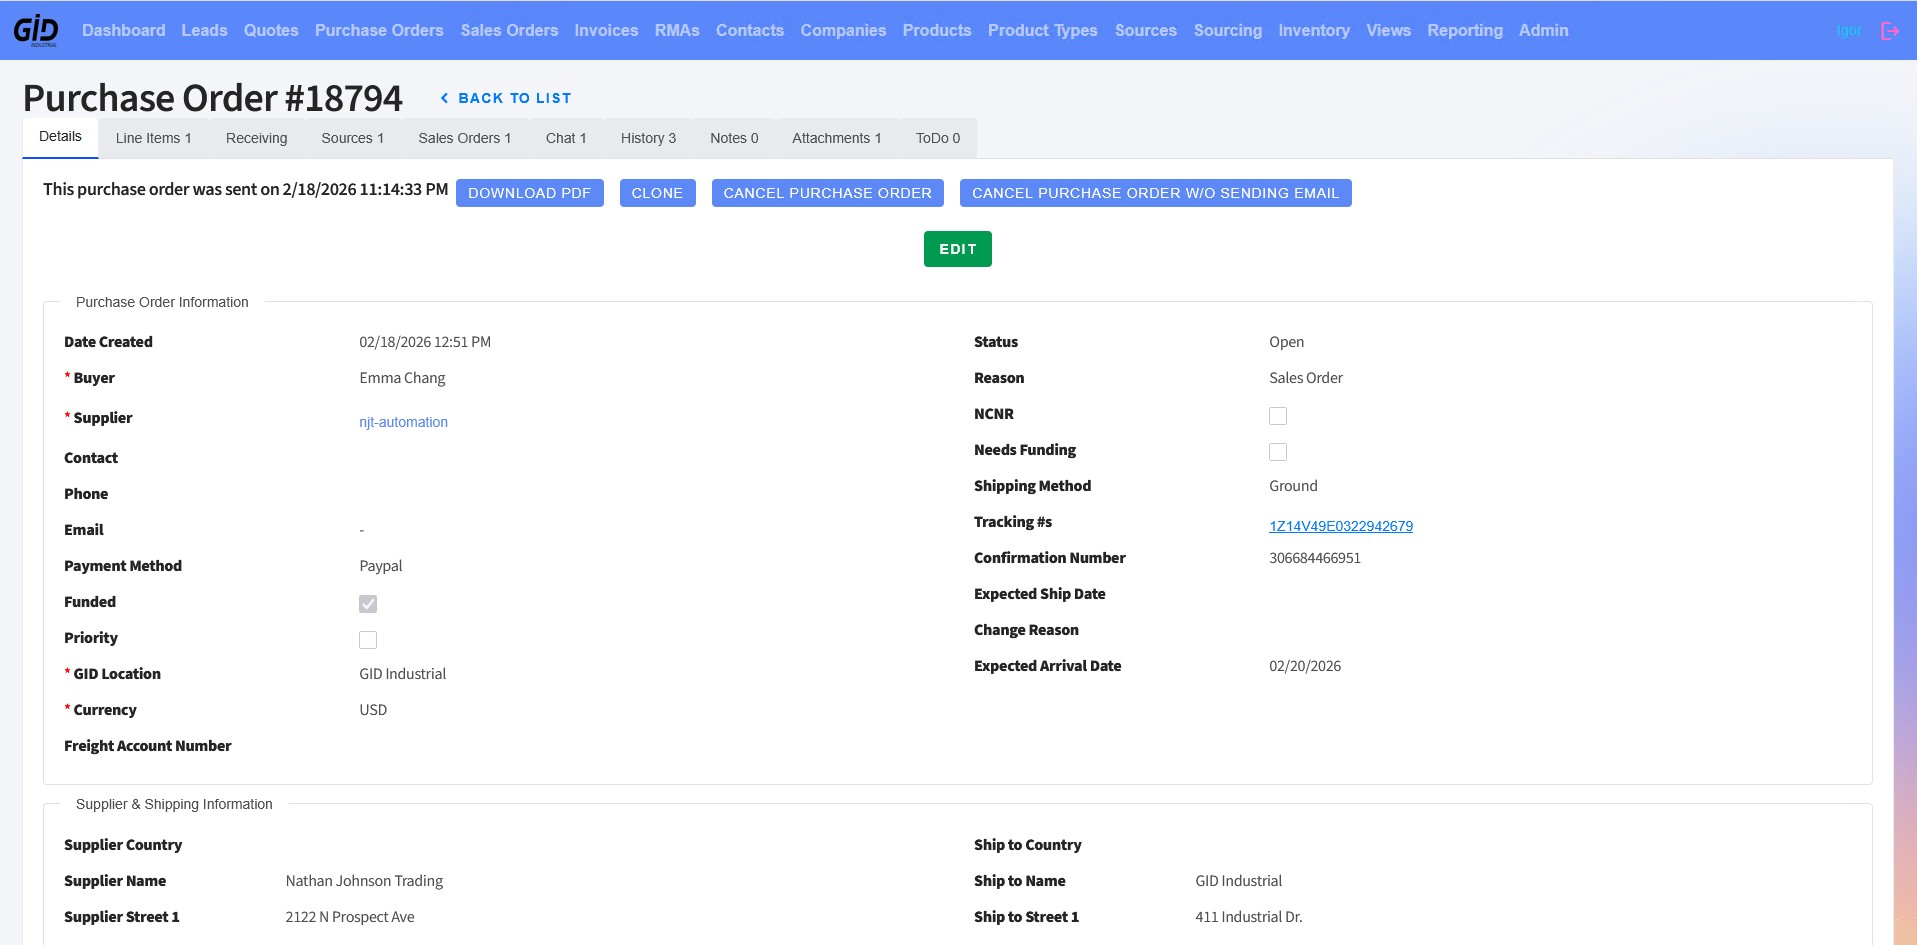
Task: Toggle the Funded checkbox
Action: [368, 604]
